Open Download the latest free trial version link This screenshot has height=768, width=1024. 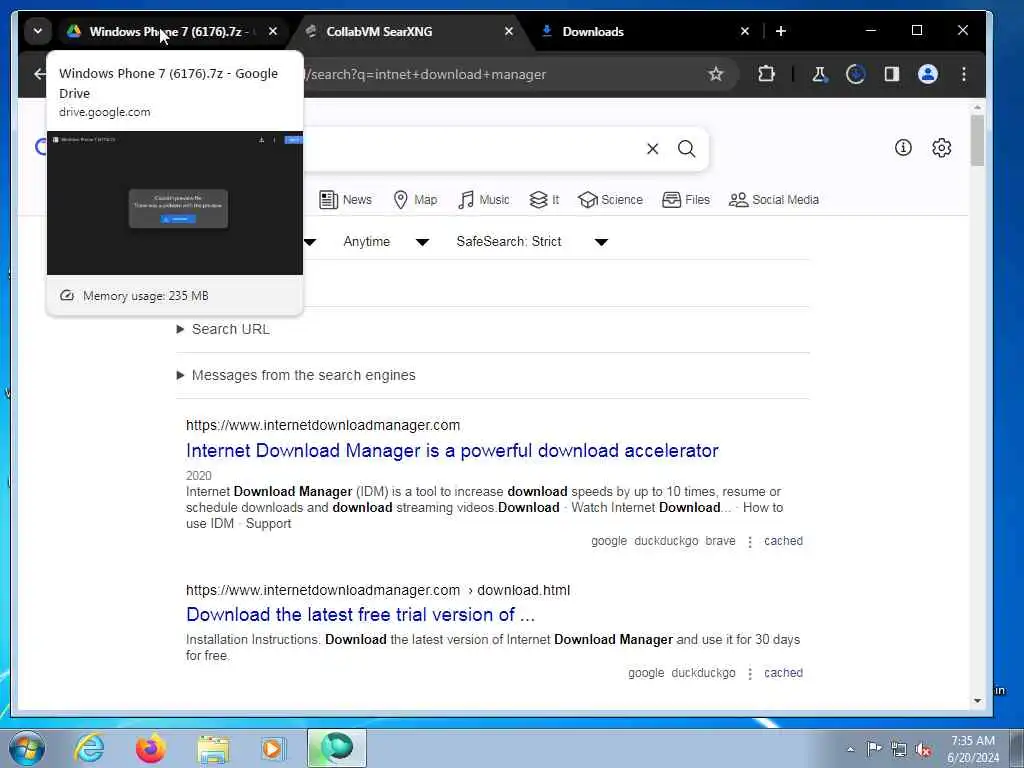tap(360, 615)
